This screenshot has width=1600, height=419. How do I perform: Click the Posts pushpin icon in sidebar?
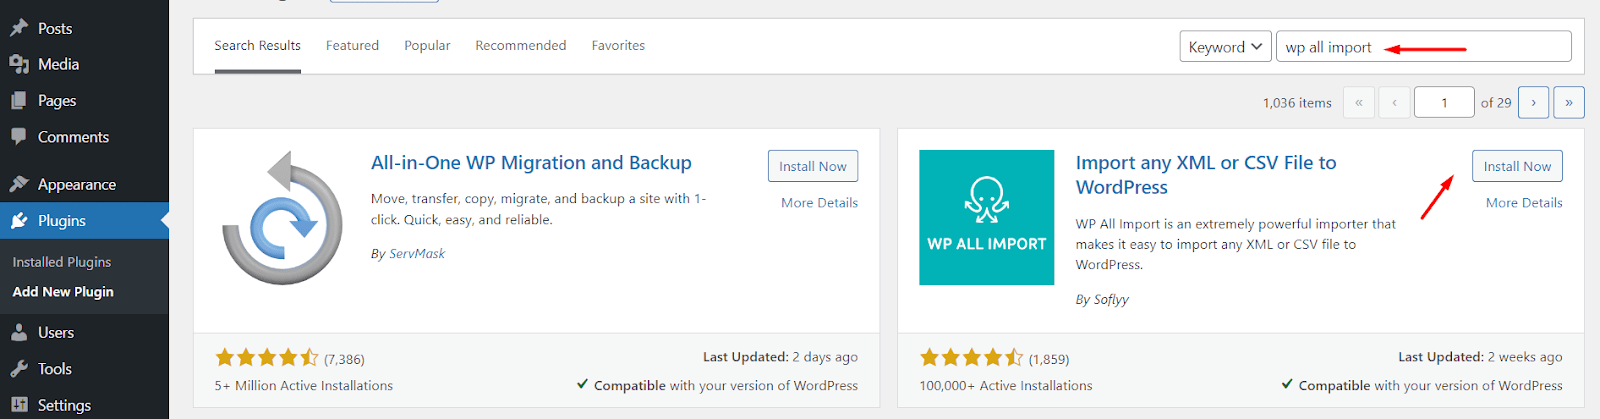pos(19,28)
